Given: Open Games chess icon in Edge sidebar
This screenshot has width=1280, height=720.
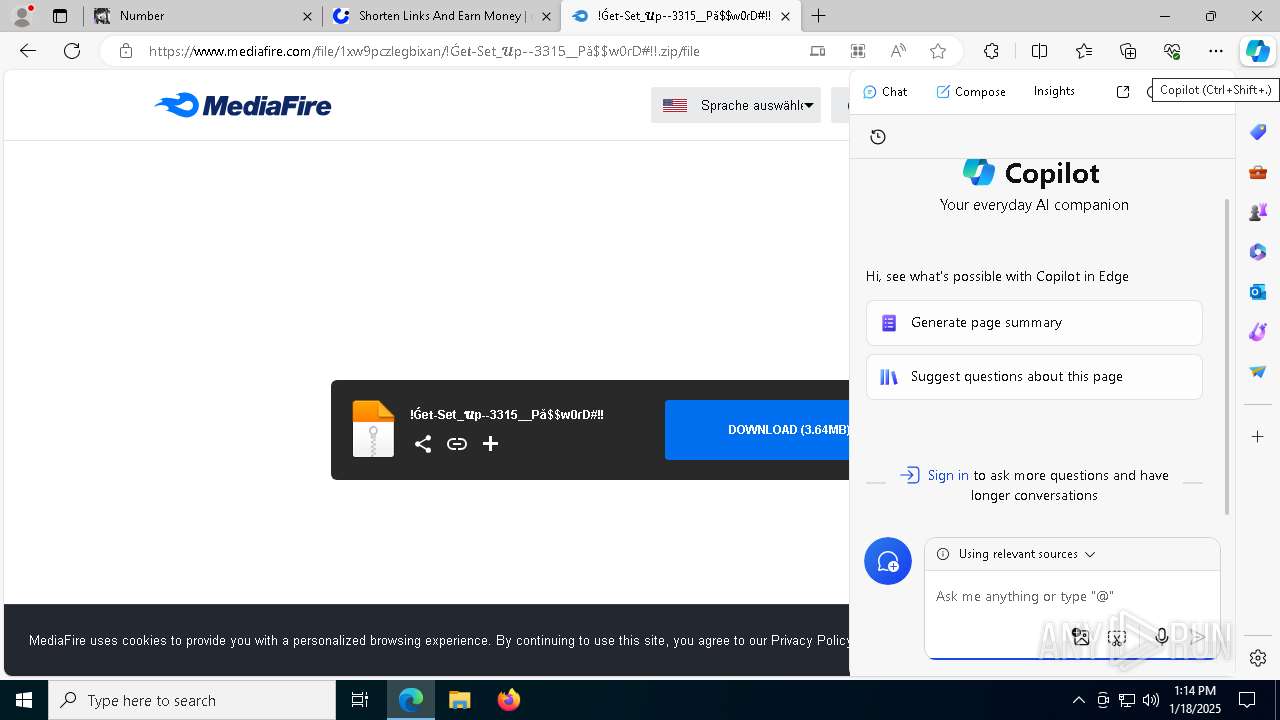Looking at the screenshot, I should (x=1258, y=212).
